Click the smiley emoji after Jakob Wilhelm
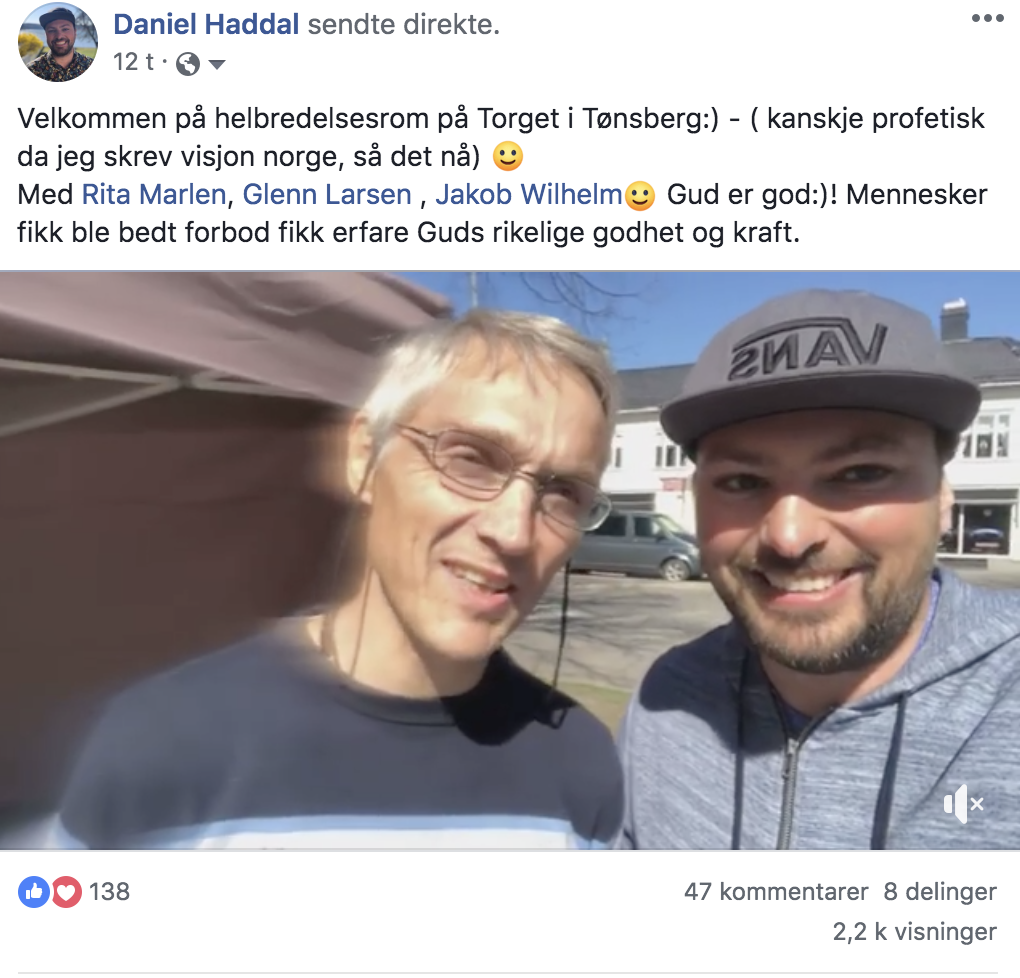Image resolution: width=1020 pixels, height=978 pixels. click(x=639, y=196)
